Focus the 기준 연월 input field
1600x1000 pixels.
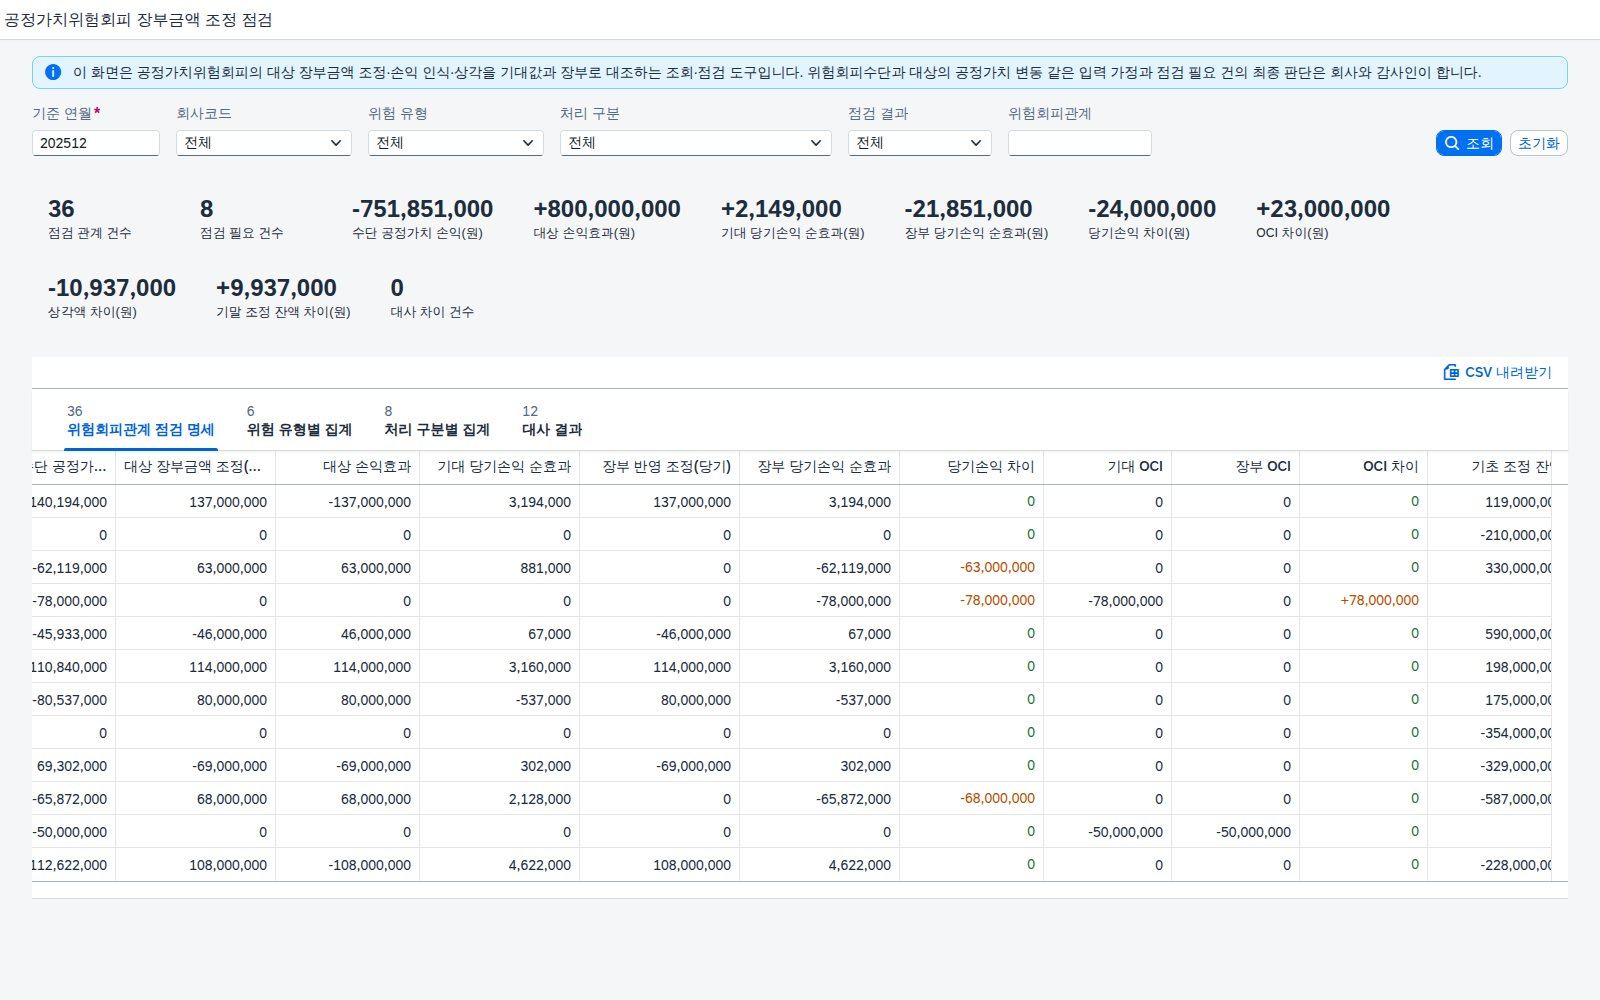pyautogui.click(x=95, y=143)
